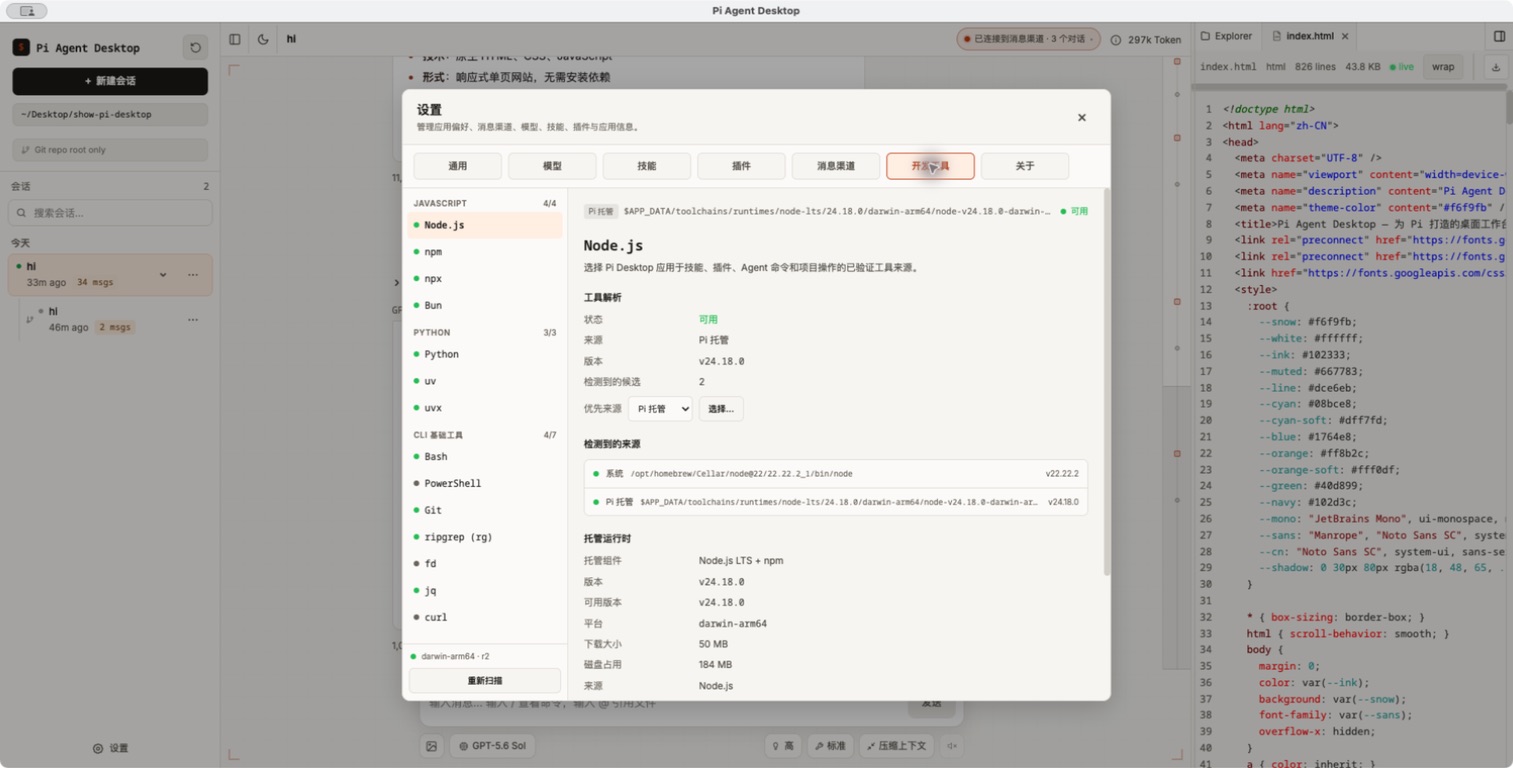Click the 重新扫描 button
This screenshot has height=768, width=1513.
click(485, 681)
